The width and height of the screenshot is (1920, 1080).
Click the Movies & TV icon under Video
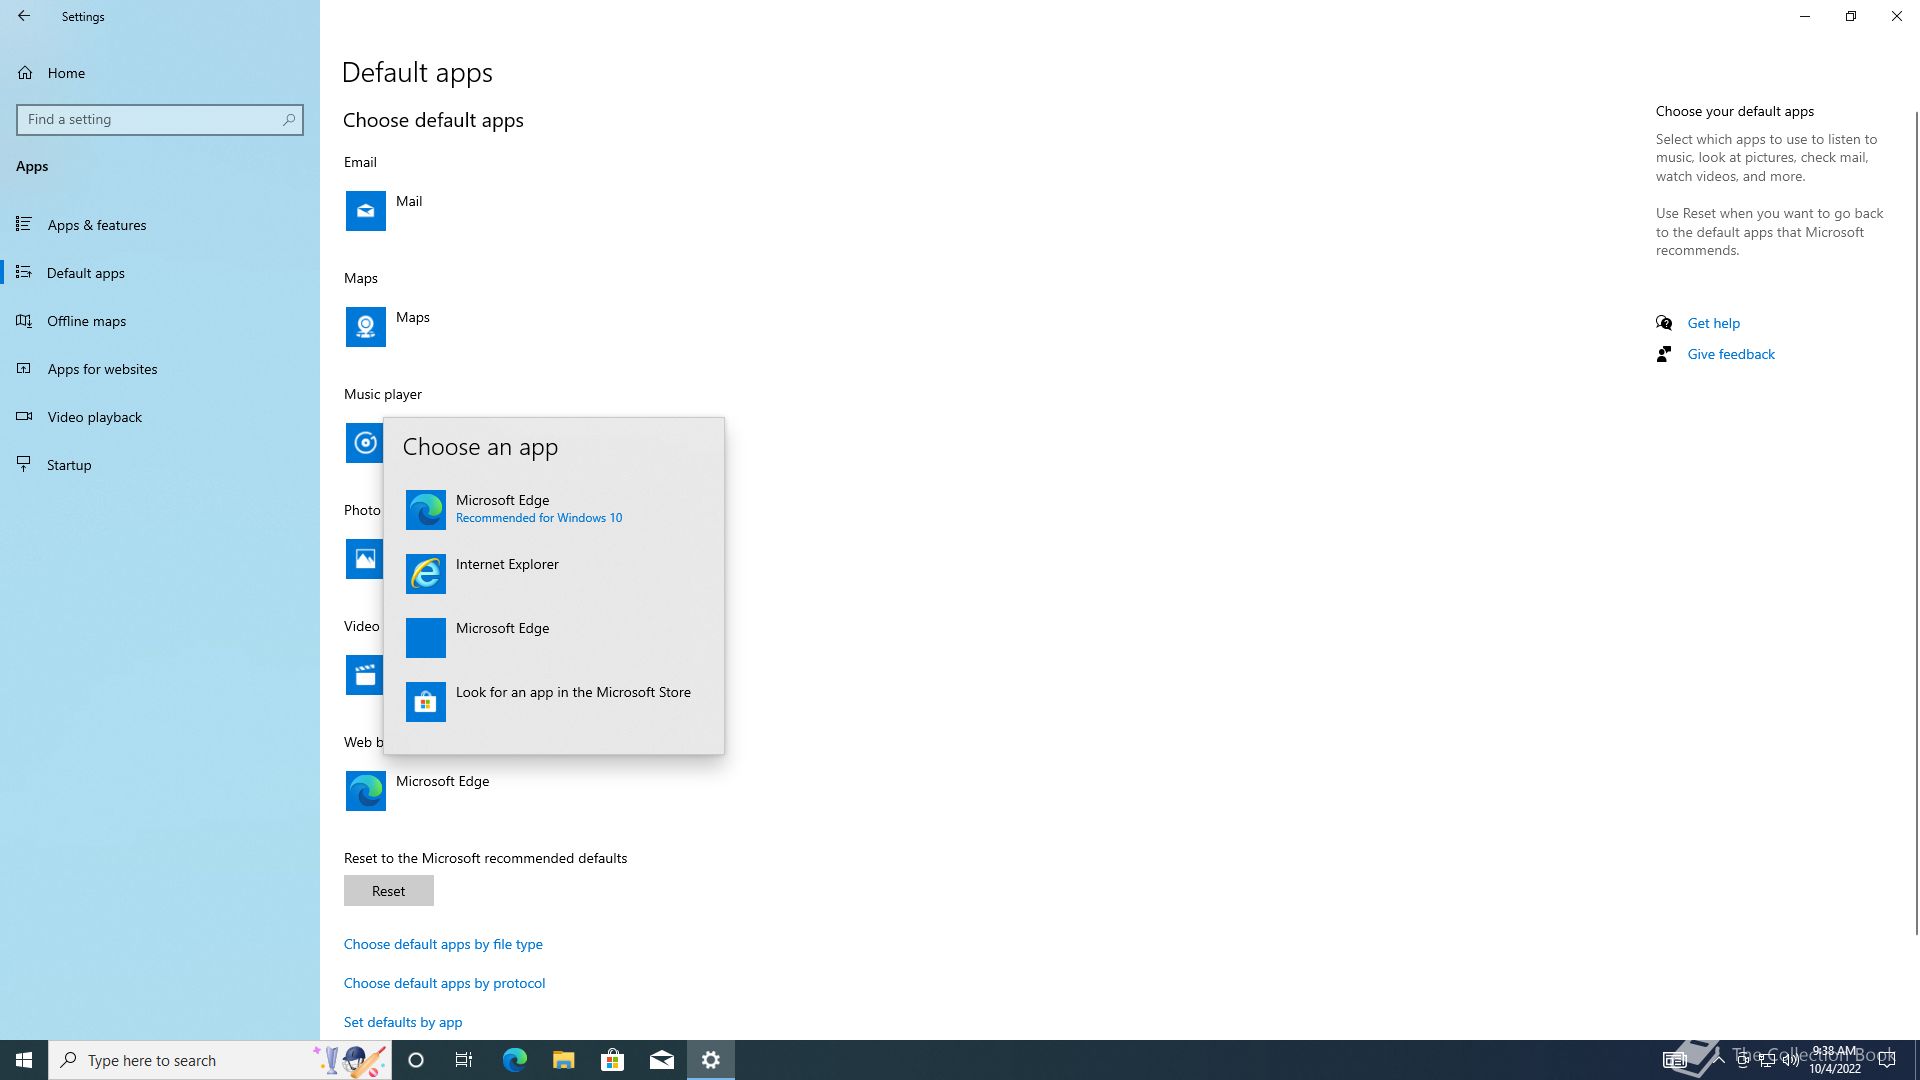[x=364, y=675]
